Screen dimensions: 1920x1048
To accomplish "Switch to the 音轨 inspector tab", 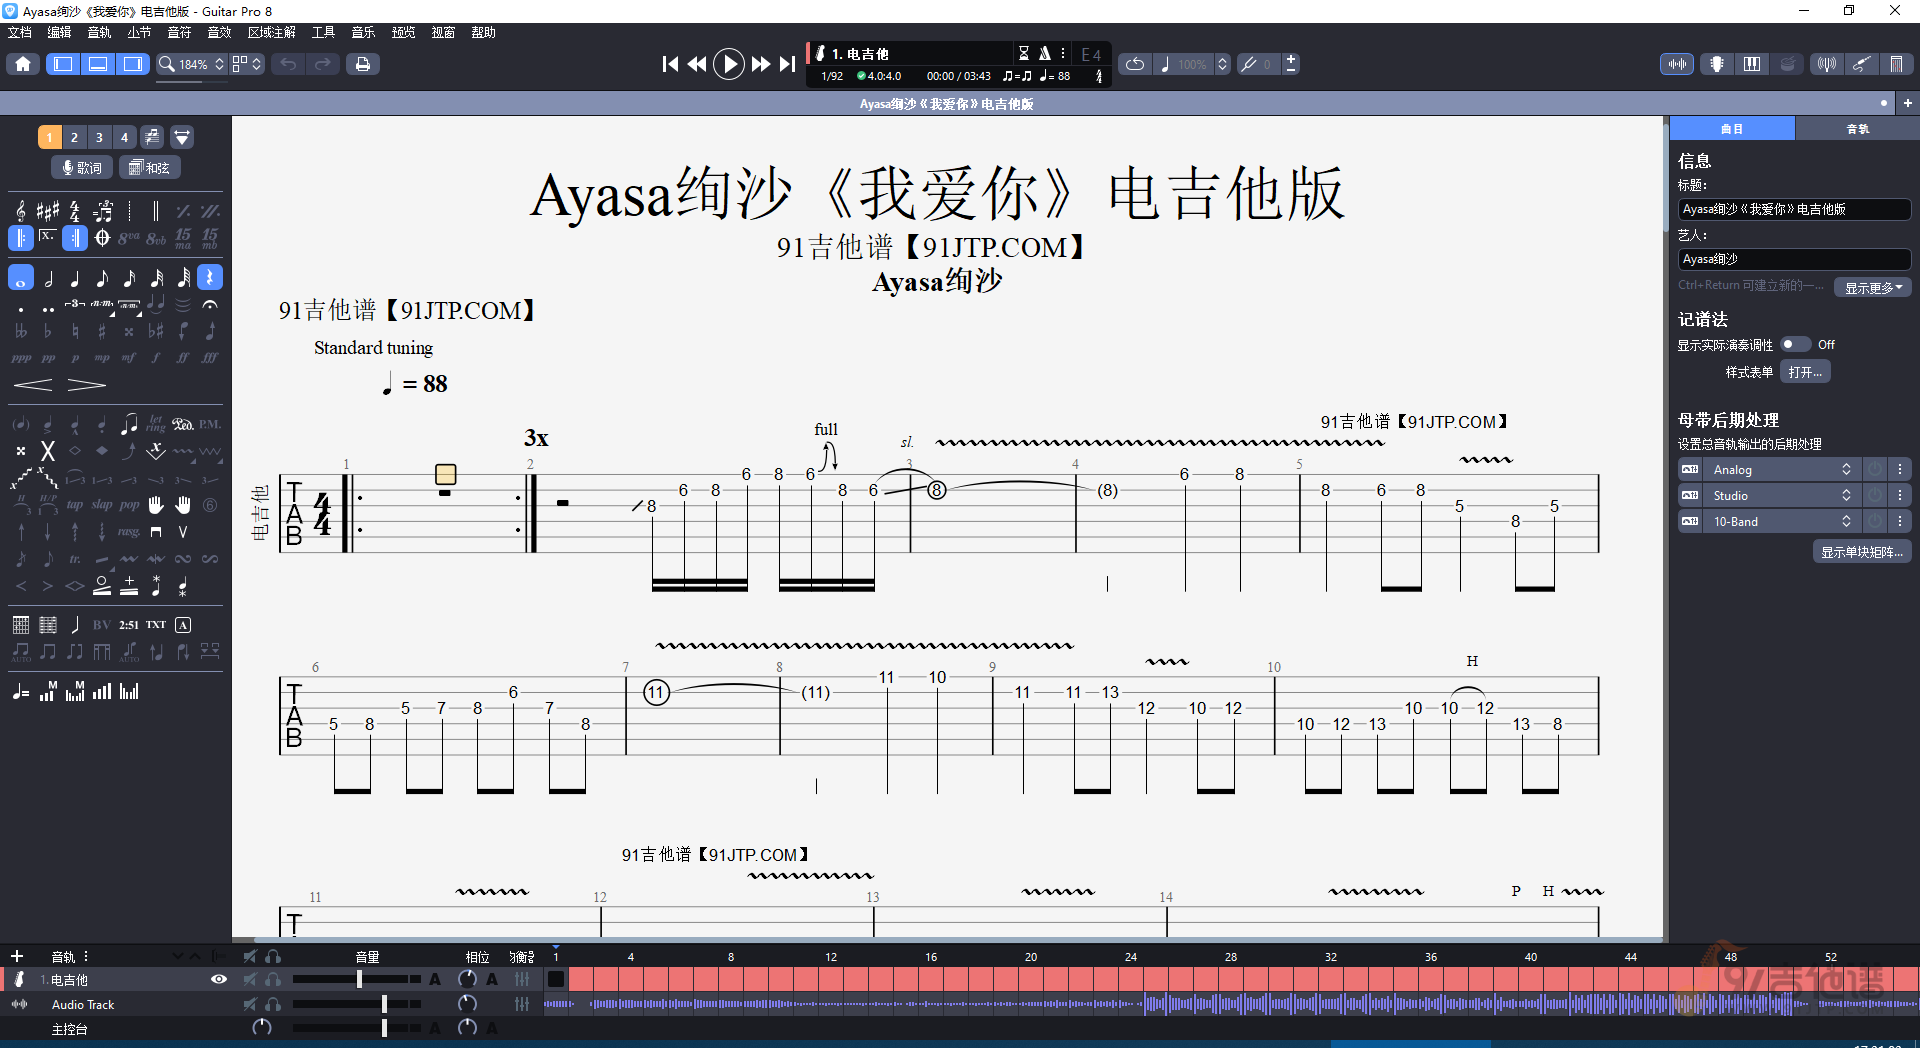I will tap(1857, 129).
